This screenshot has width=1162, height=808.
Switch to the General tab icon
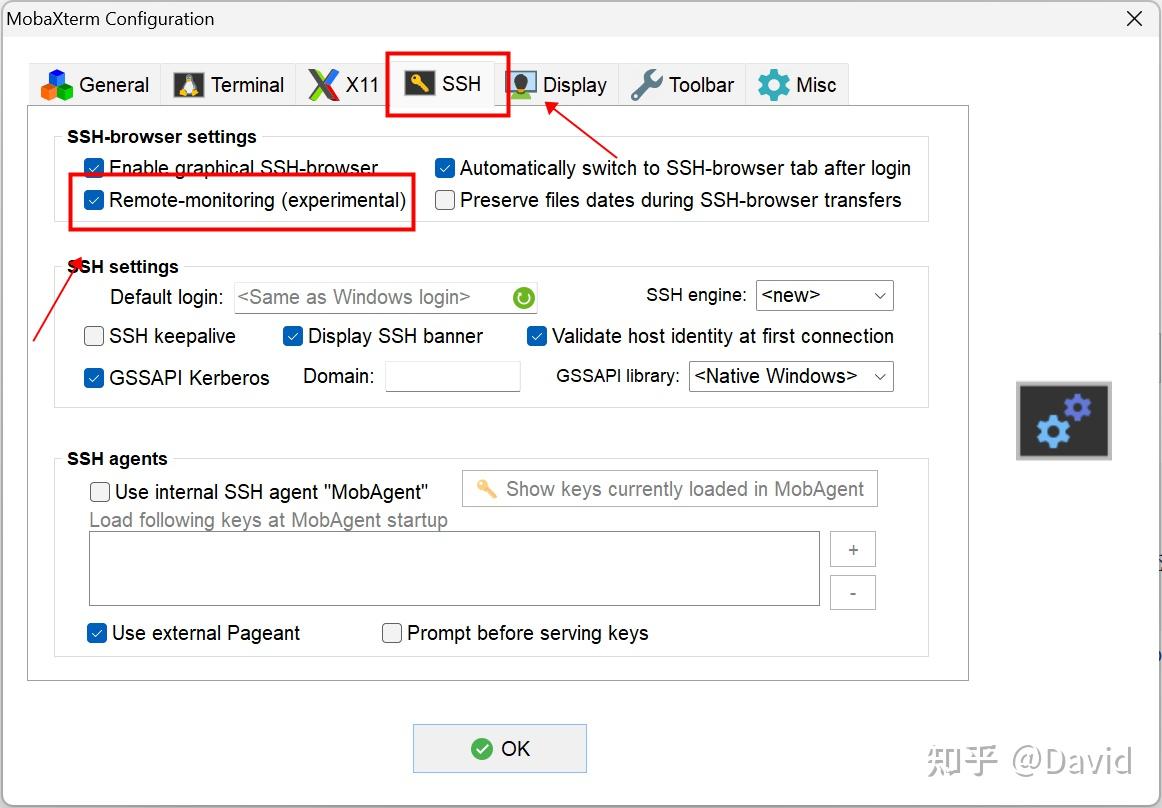tap(56, 84)
